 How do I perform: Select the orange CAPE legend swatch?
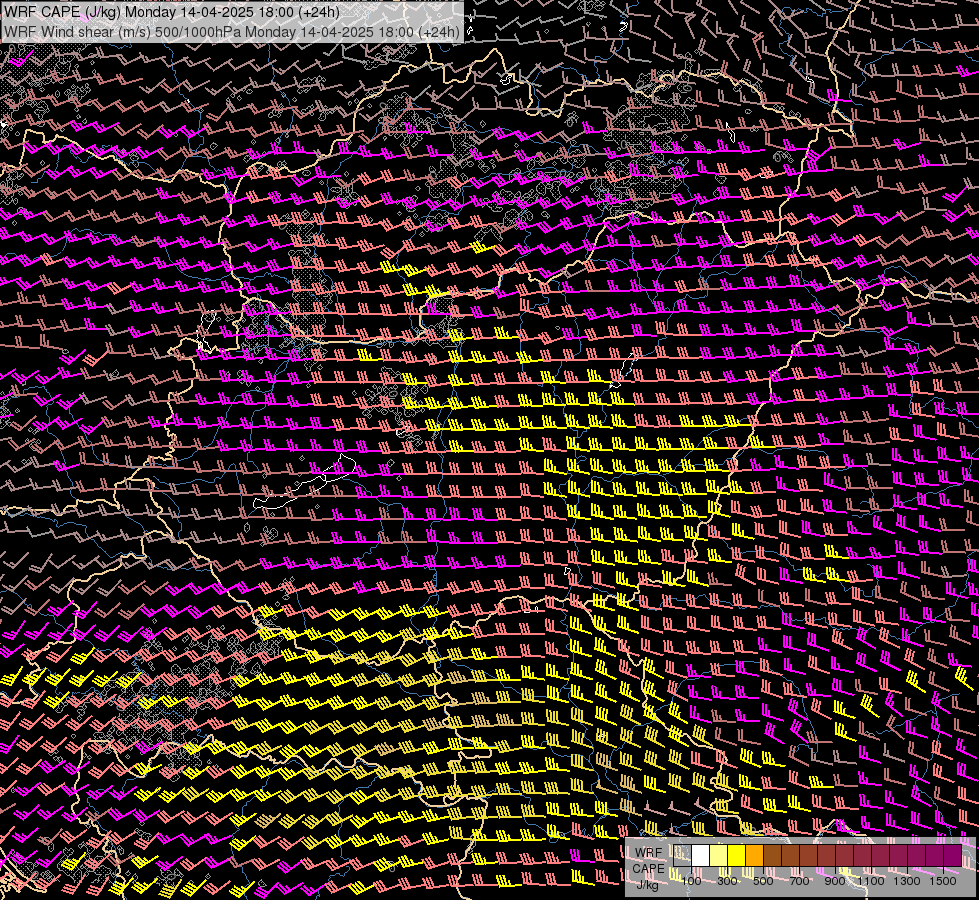coord(754,855)
